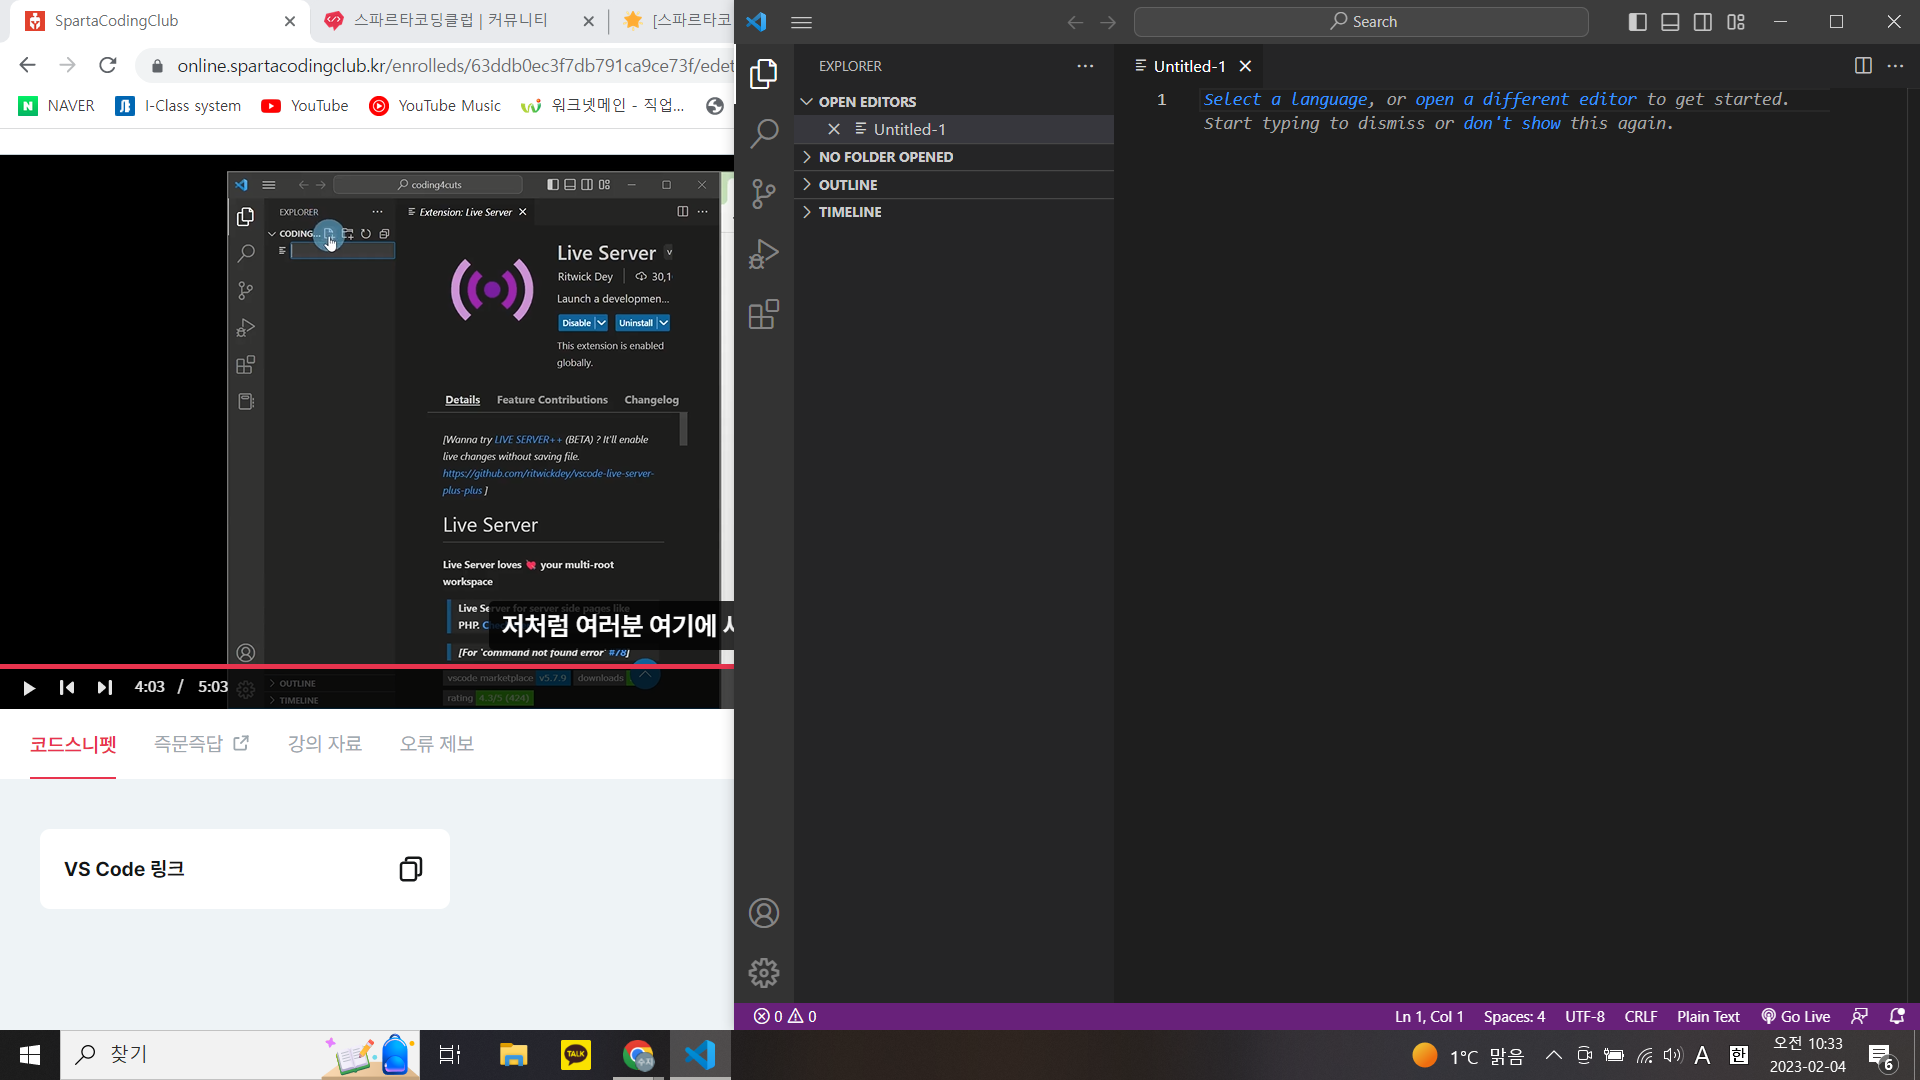
Task: Click the 'Select a language' link
Action: (1286, 99)
